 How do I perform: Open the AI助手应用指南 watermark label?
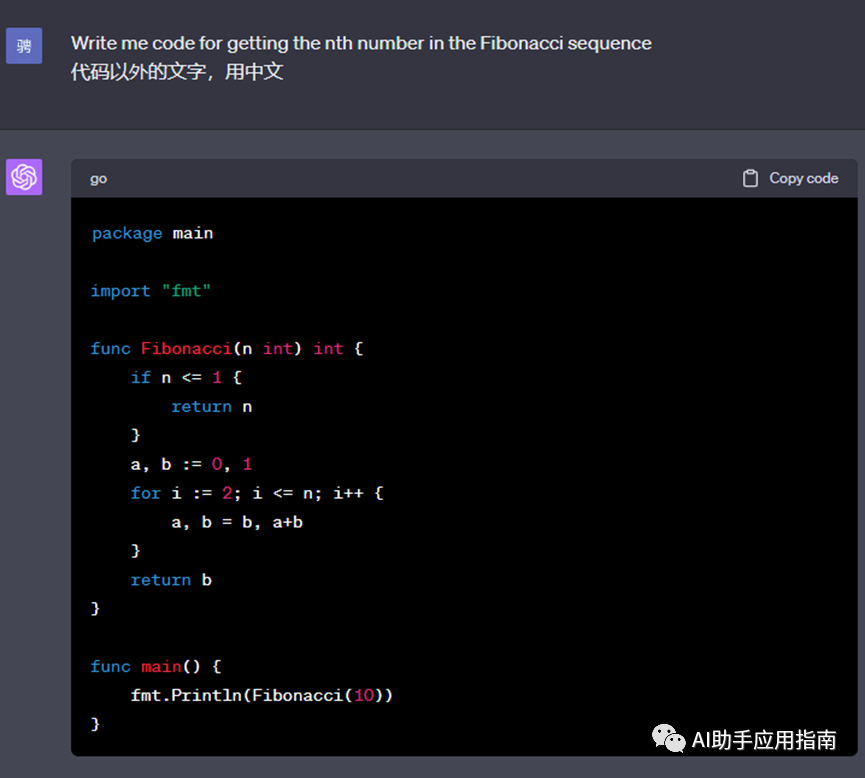tap(764, 740)
